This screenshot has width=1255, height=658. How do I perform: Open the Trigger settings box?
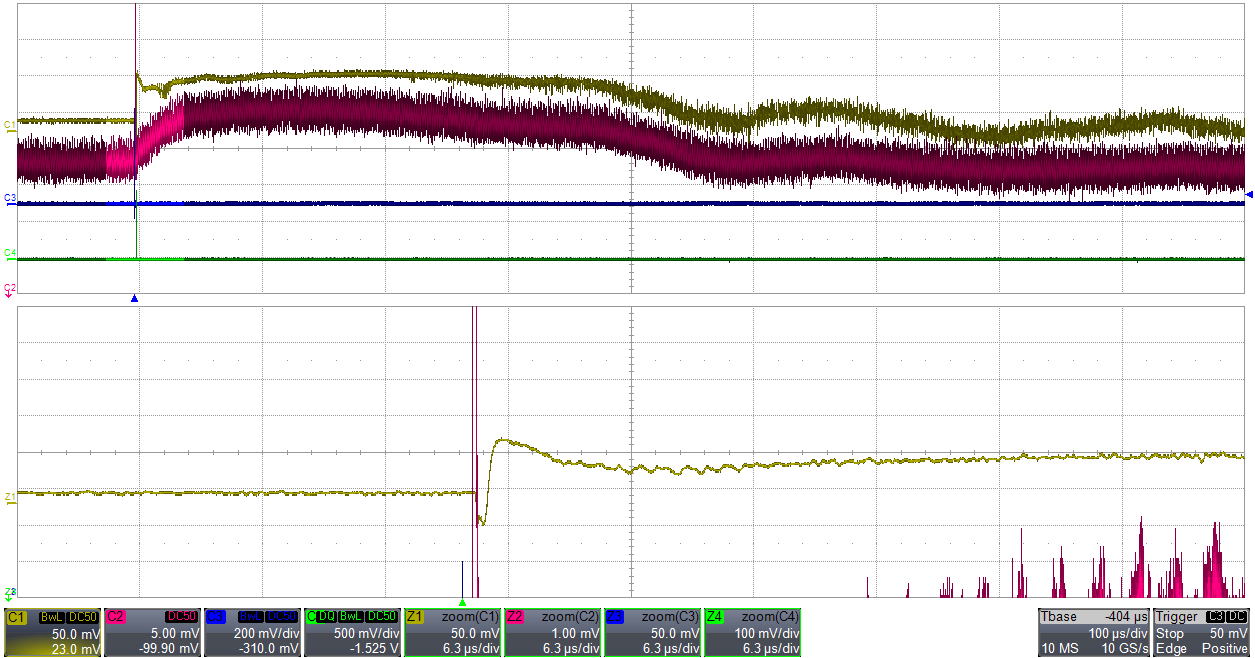(1202, 633)
